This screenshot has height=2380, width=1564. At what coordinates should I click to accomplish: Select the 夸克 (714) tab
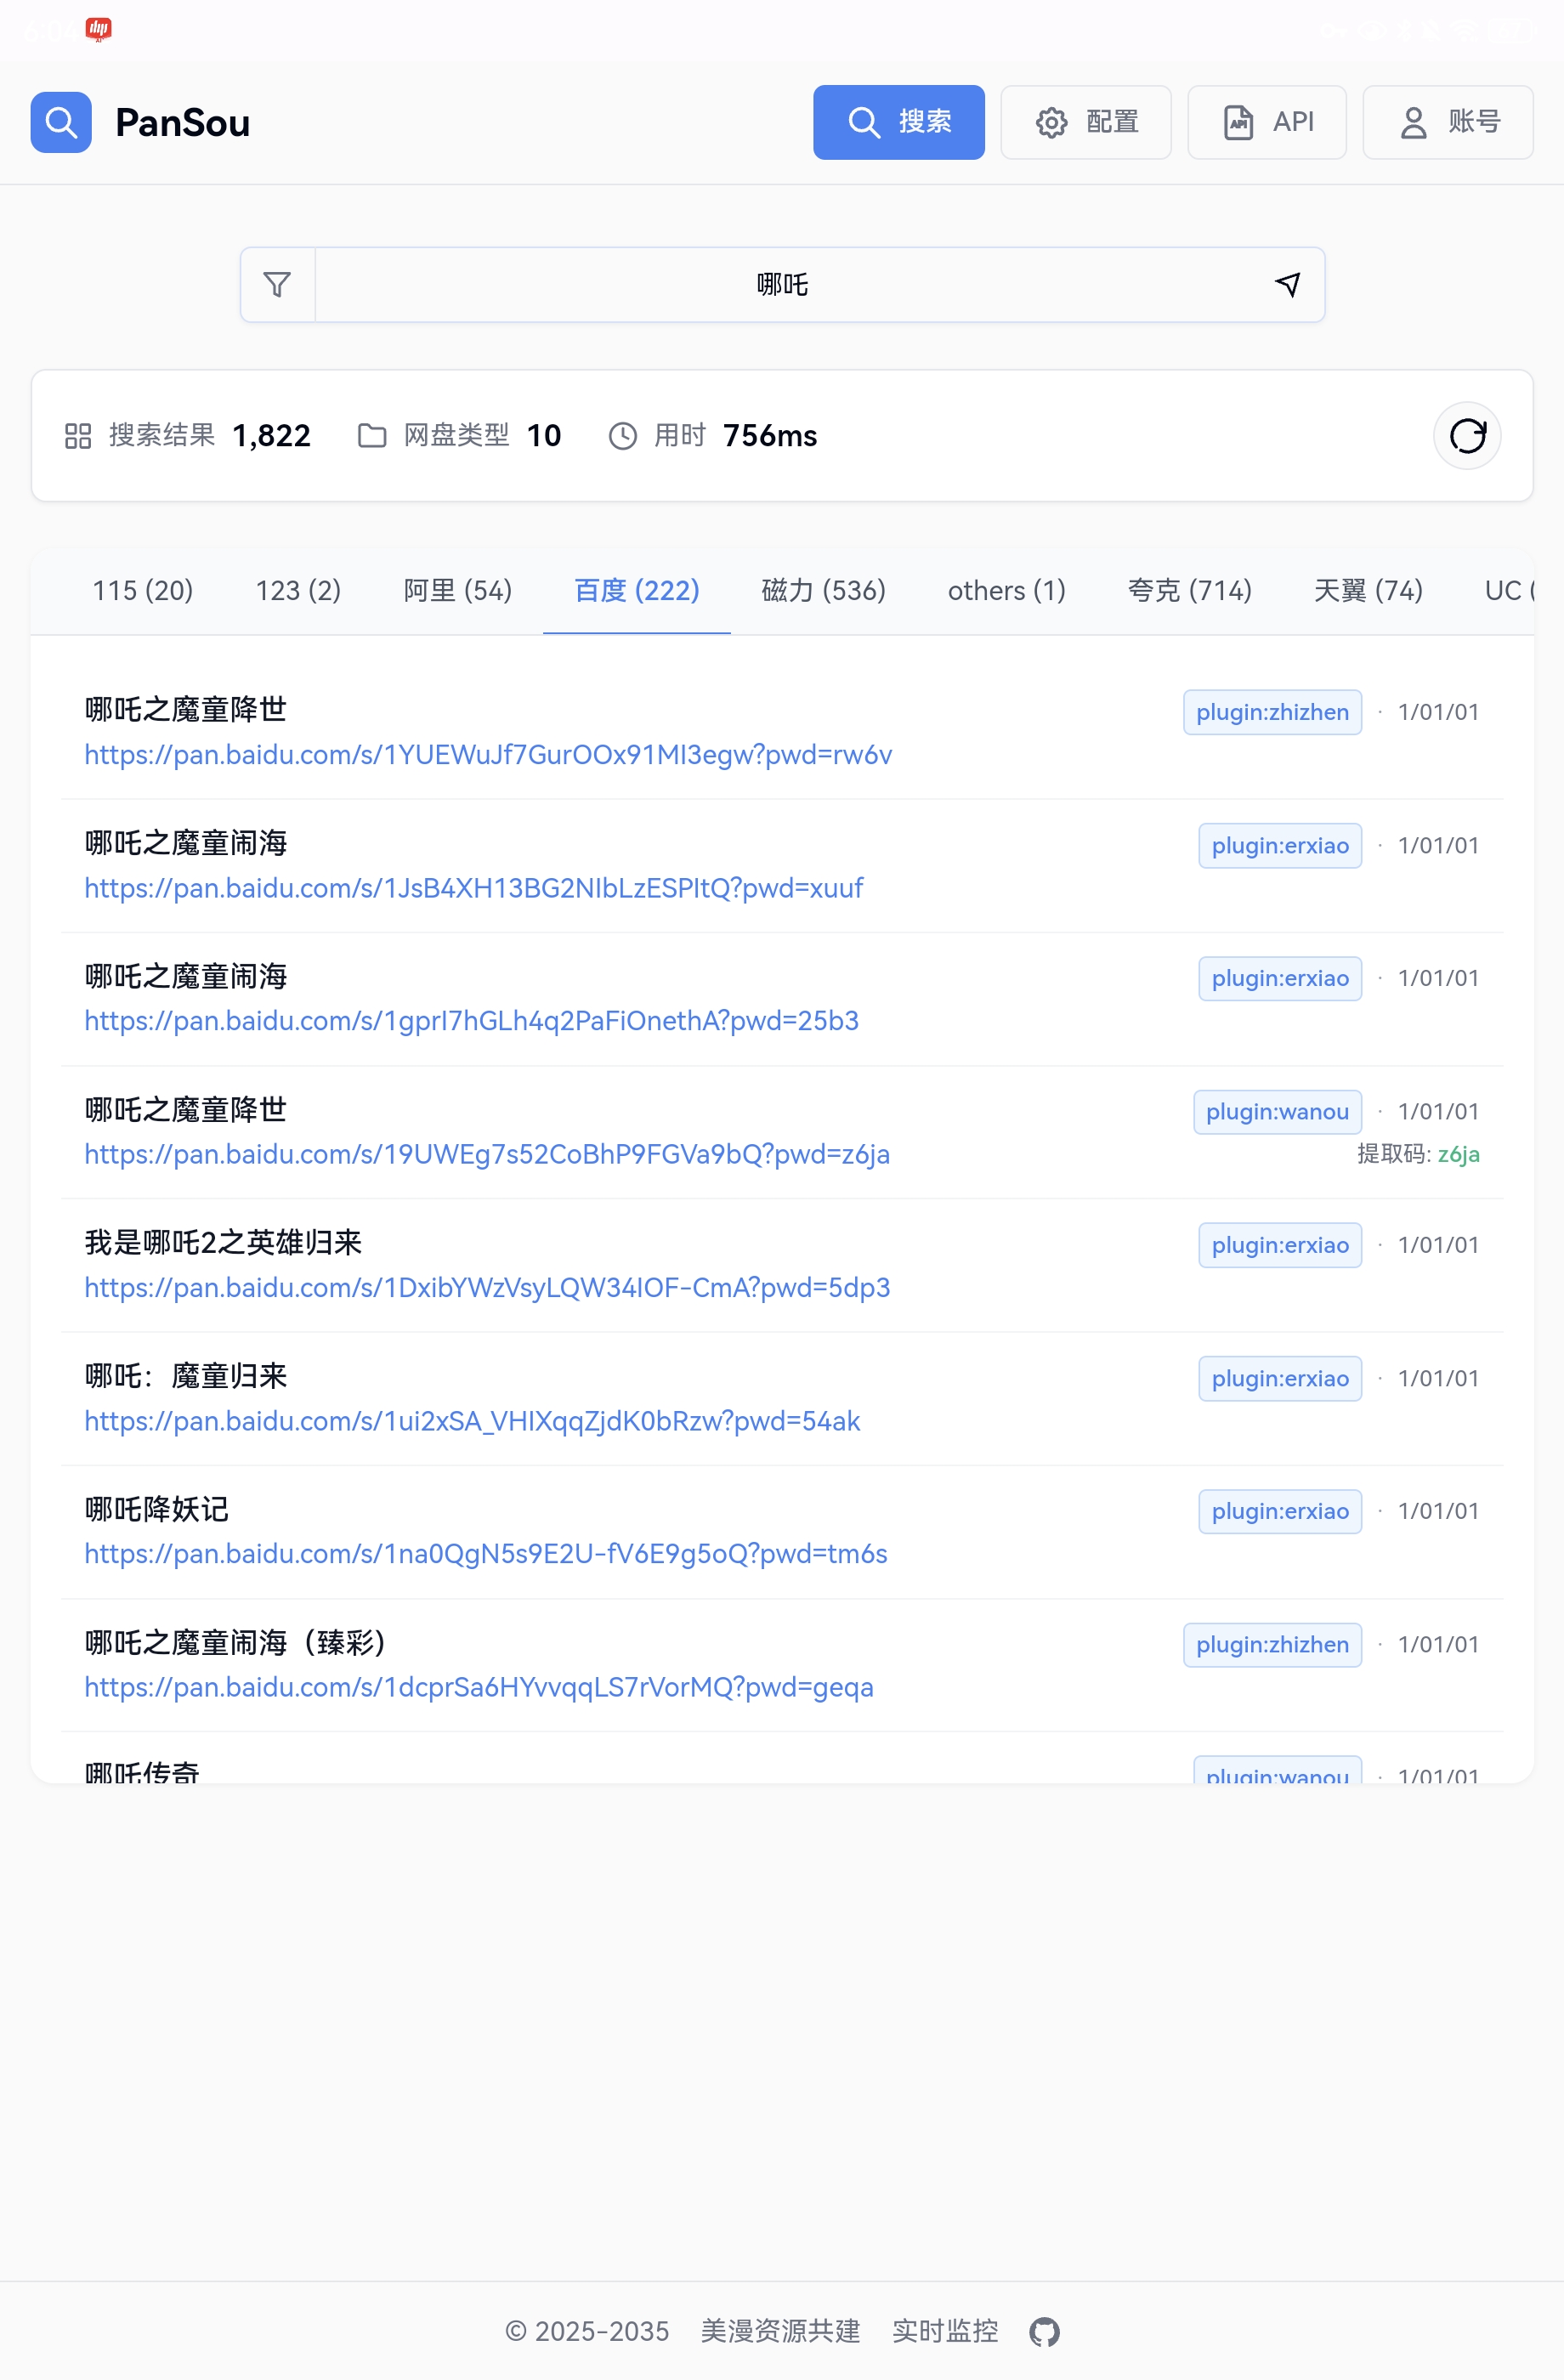[1189, 591]
